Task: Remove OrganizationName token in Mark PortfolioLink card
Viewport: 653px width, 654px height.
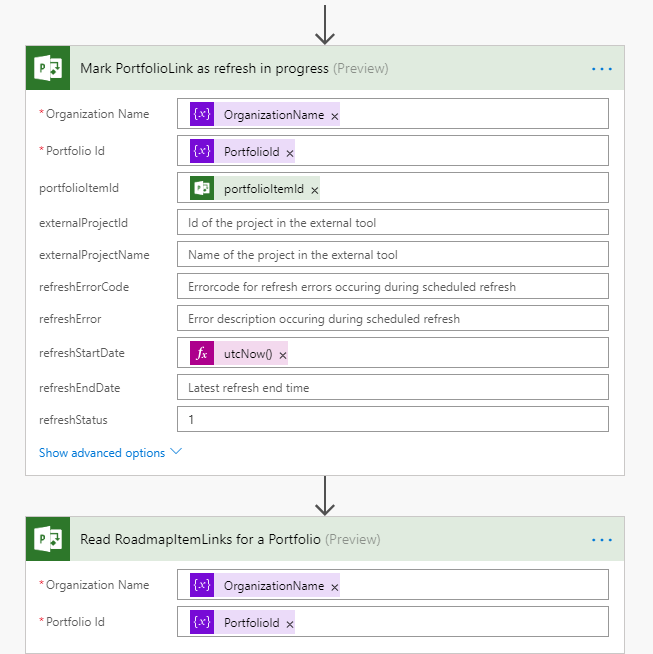Action: click(x=334, y=116)
